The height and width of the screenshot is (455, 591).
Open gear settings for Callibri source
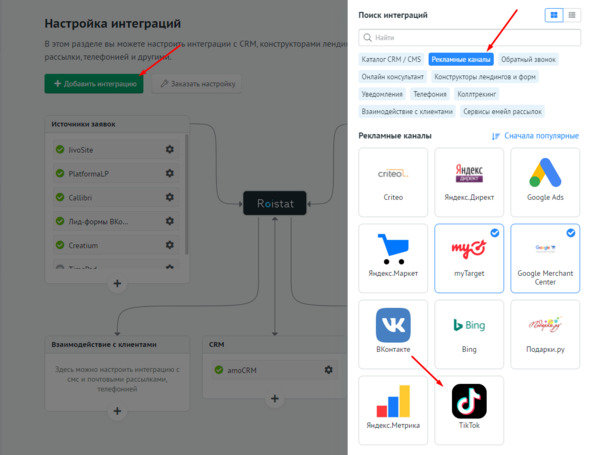click(x=170, y=197)
